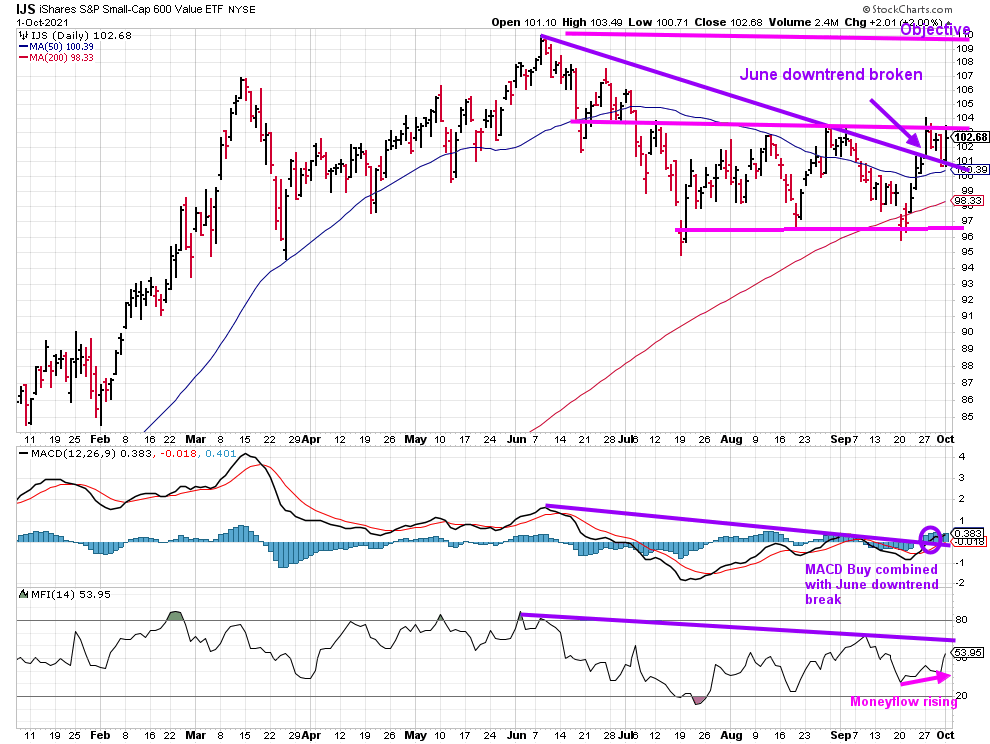
Task: Click the 'Volume 2.4M' value in the header
Action: pos(804,22)
